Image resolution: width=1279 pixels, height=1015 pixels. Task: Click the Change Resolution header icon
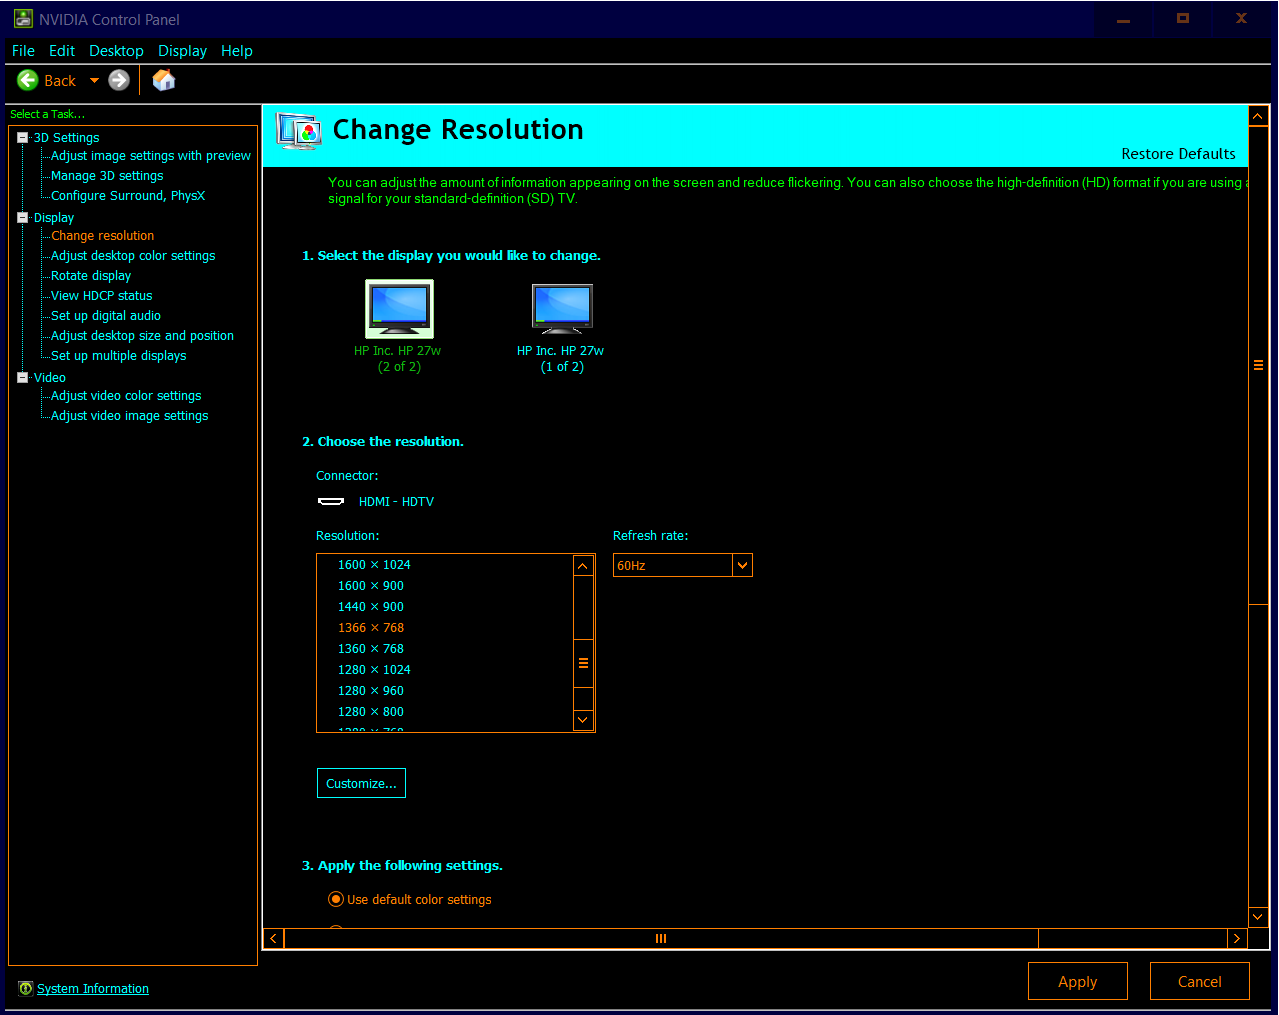(299, 131)
